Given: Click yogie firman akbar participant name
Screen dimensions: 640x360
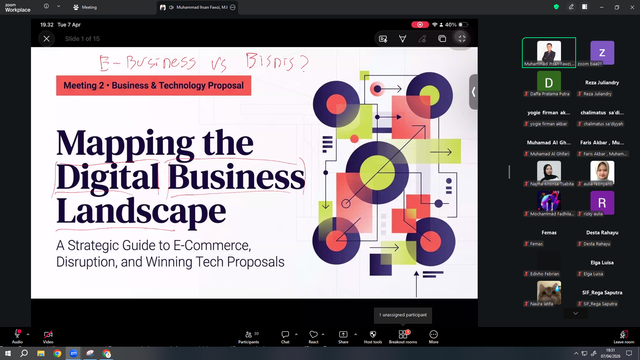Looking at the screenshot, I should [x=549, y=113].
